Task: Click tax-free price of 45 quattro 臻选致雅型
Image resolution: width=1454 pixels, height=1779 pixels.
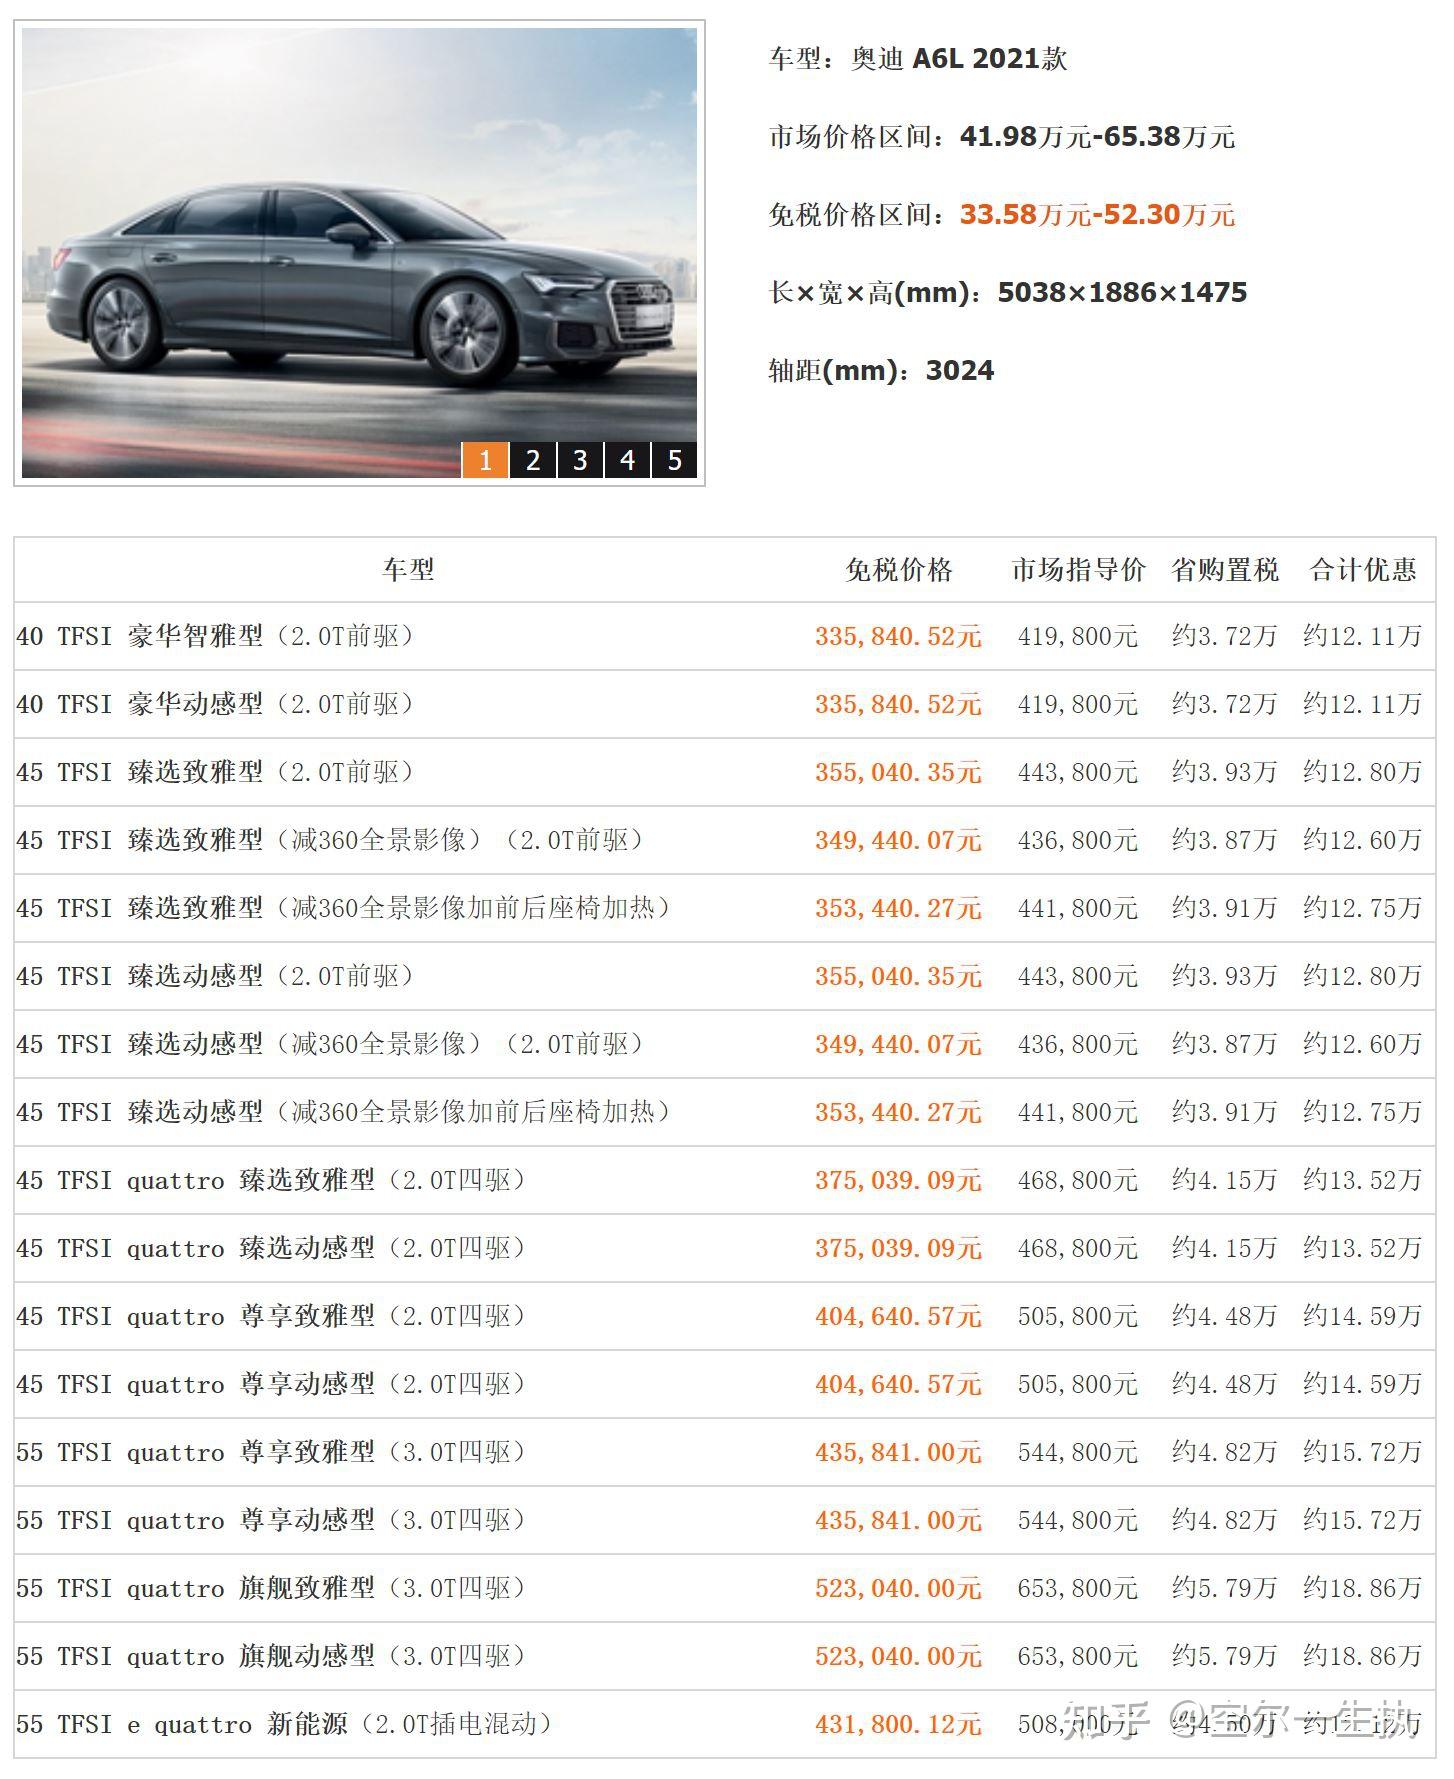Action: (x=898, y=1180)
